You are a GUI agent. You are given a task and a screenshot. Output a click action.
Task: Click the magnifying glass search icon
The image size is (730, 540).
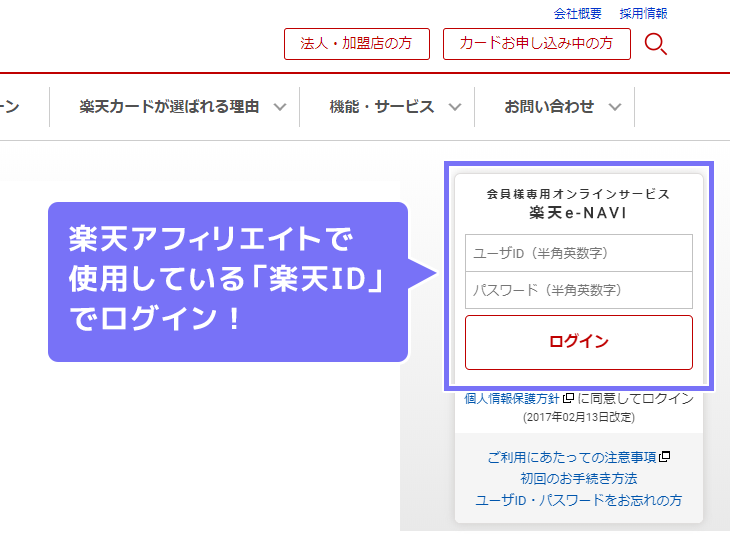pyautogui.click(x=656, y=44)
